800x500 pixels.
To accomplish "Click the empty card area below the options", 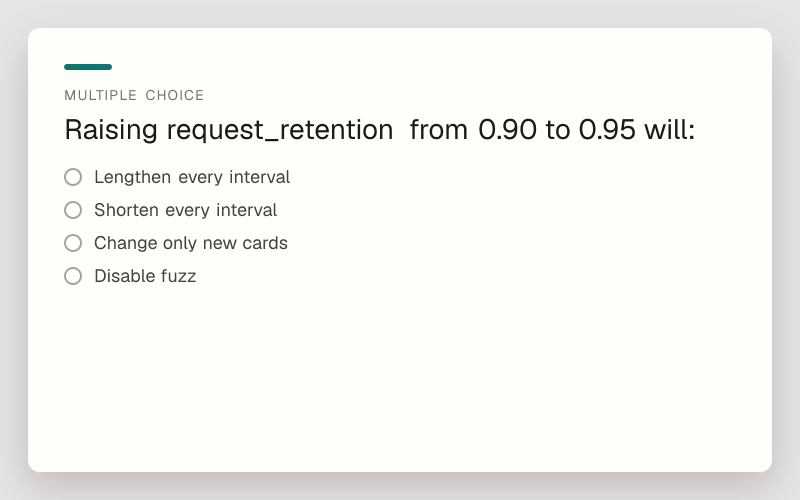I will [400, 378].
